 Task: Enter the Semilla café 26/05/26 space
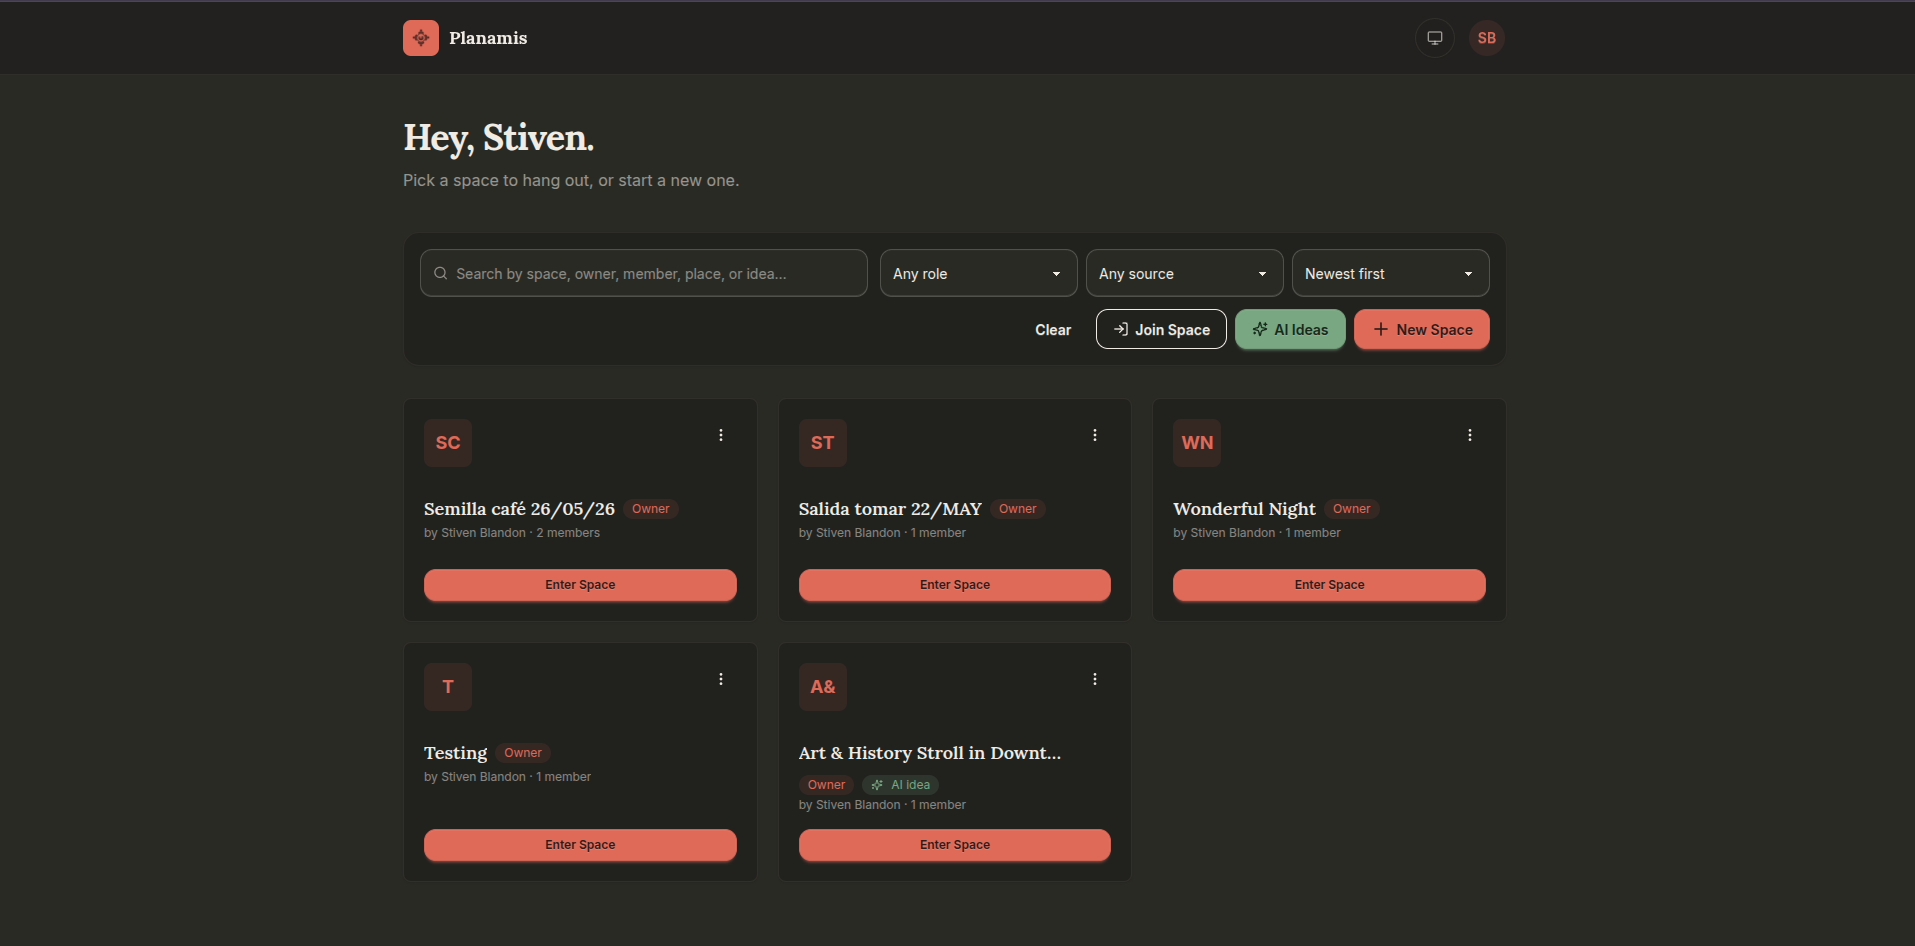coord(580,585)
